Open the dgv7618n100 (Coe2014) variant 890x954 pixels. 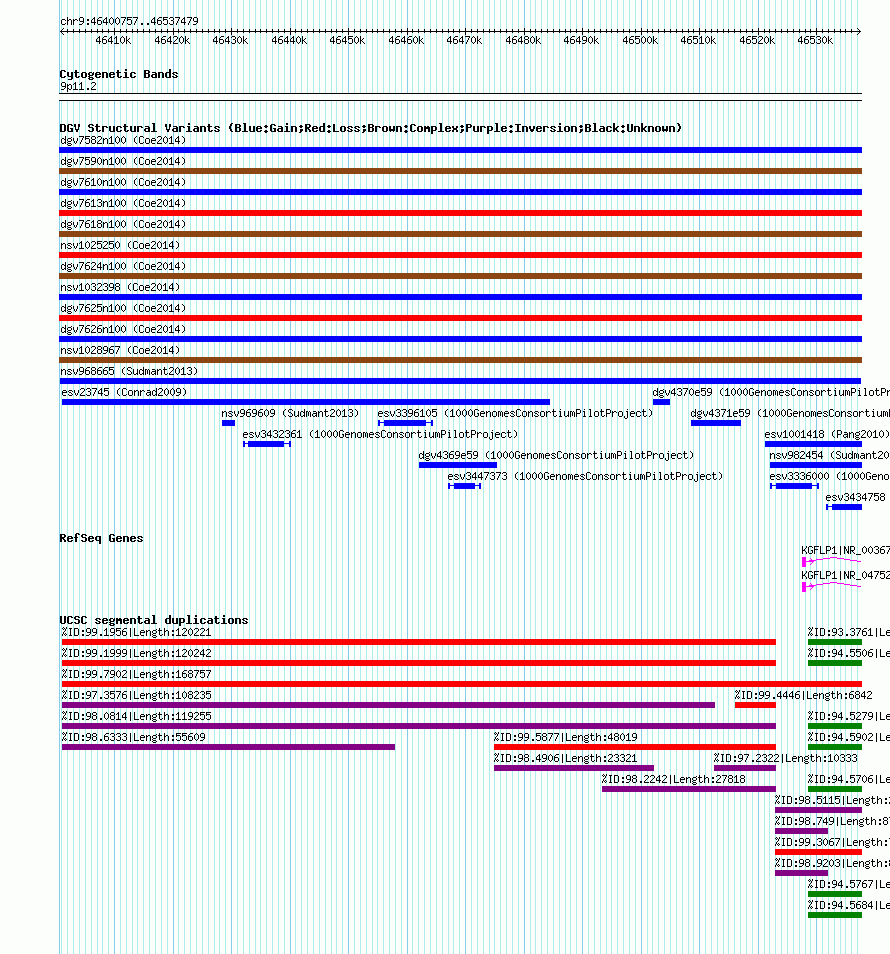coord(123,225)
